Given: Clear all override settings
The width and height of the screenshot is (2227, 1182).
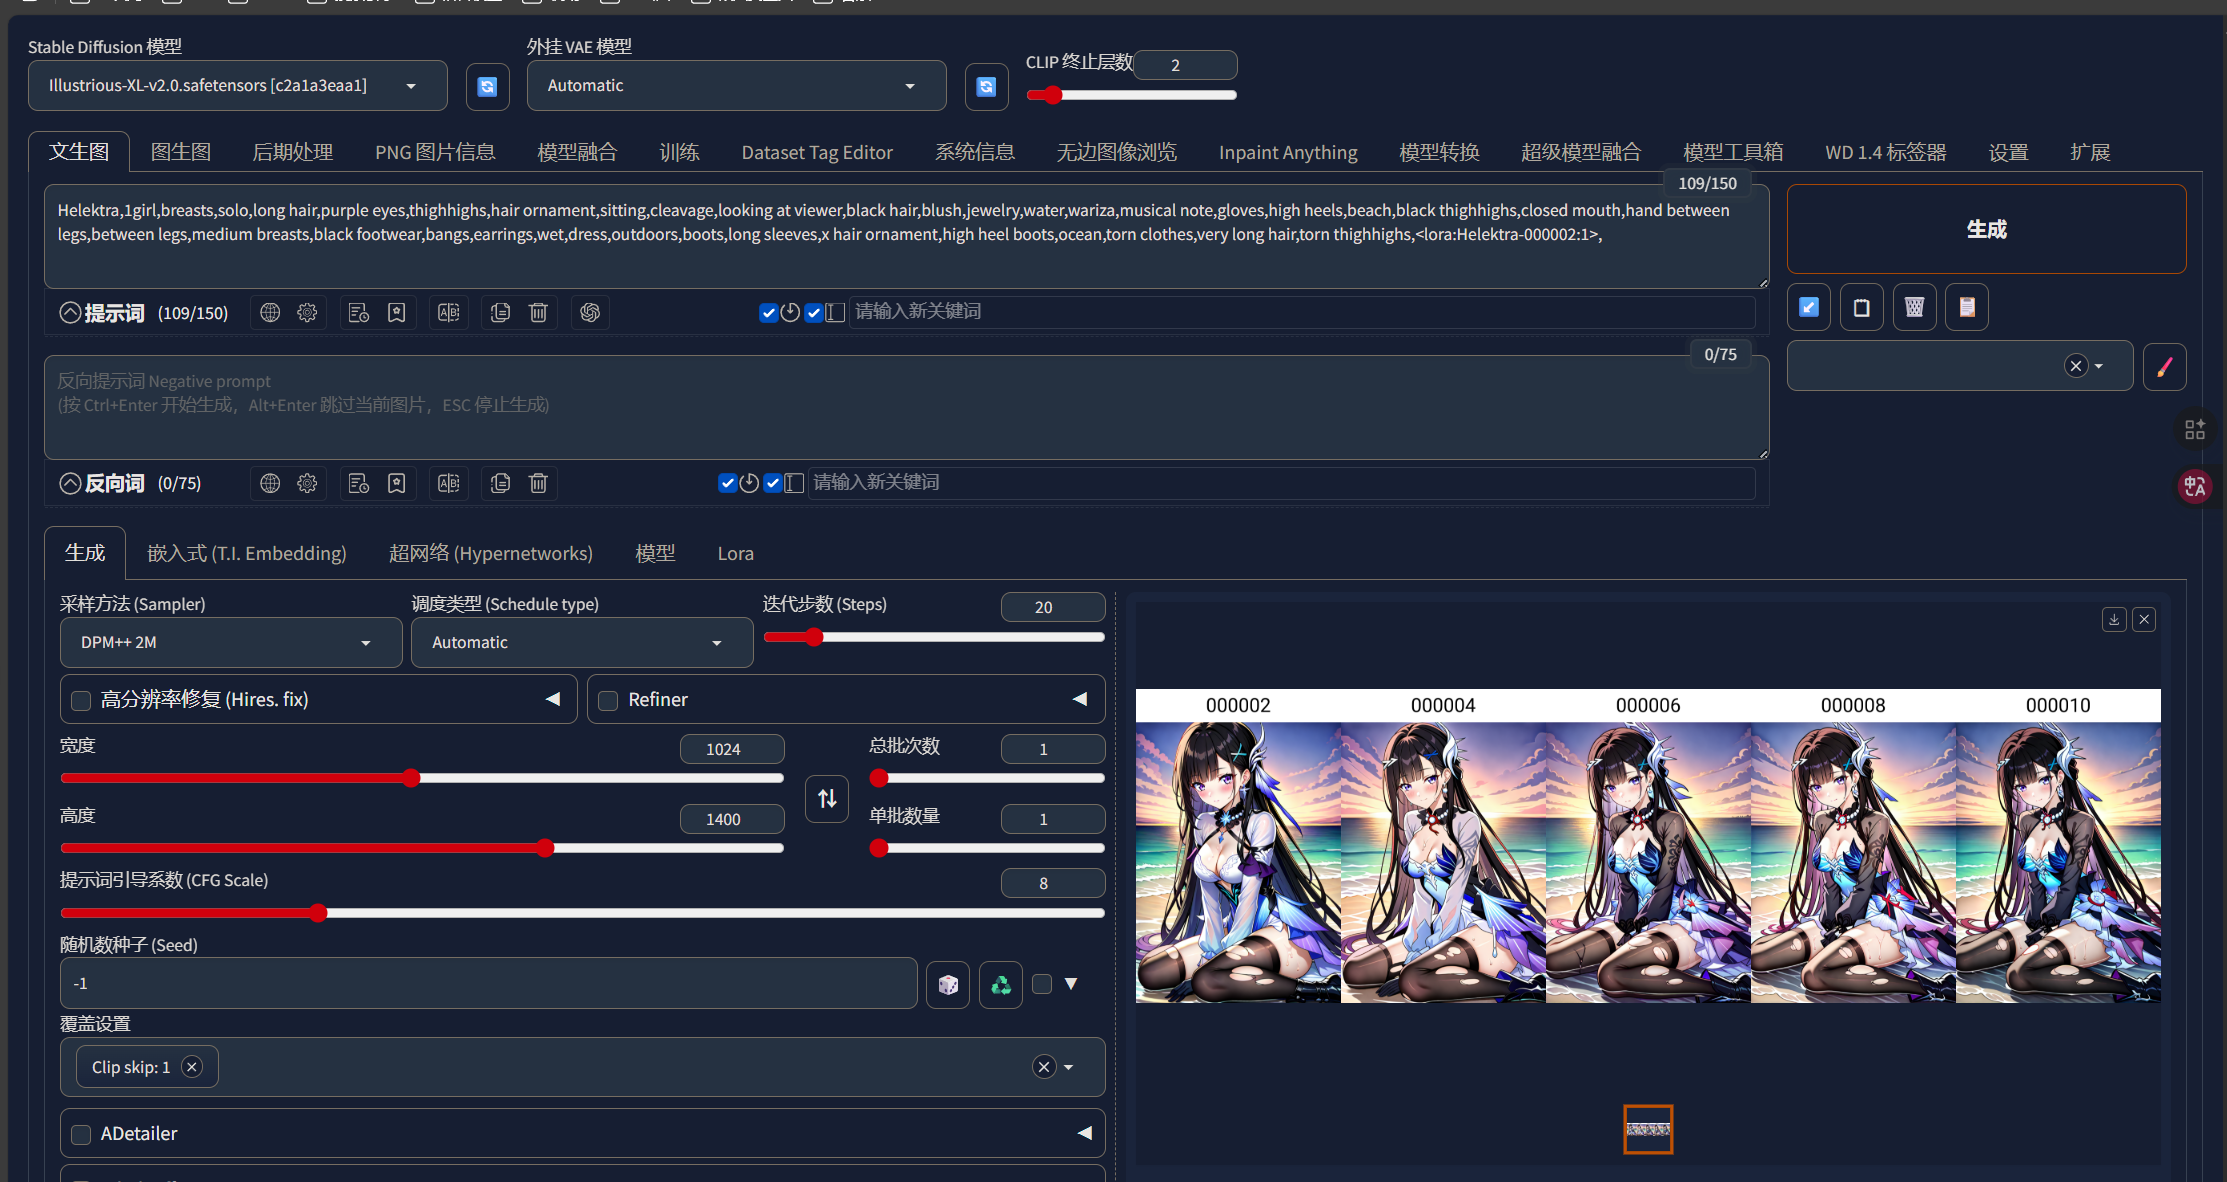Looking at the screenshot, I should tap(1044, 1067).
